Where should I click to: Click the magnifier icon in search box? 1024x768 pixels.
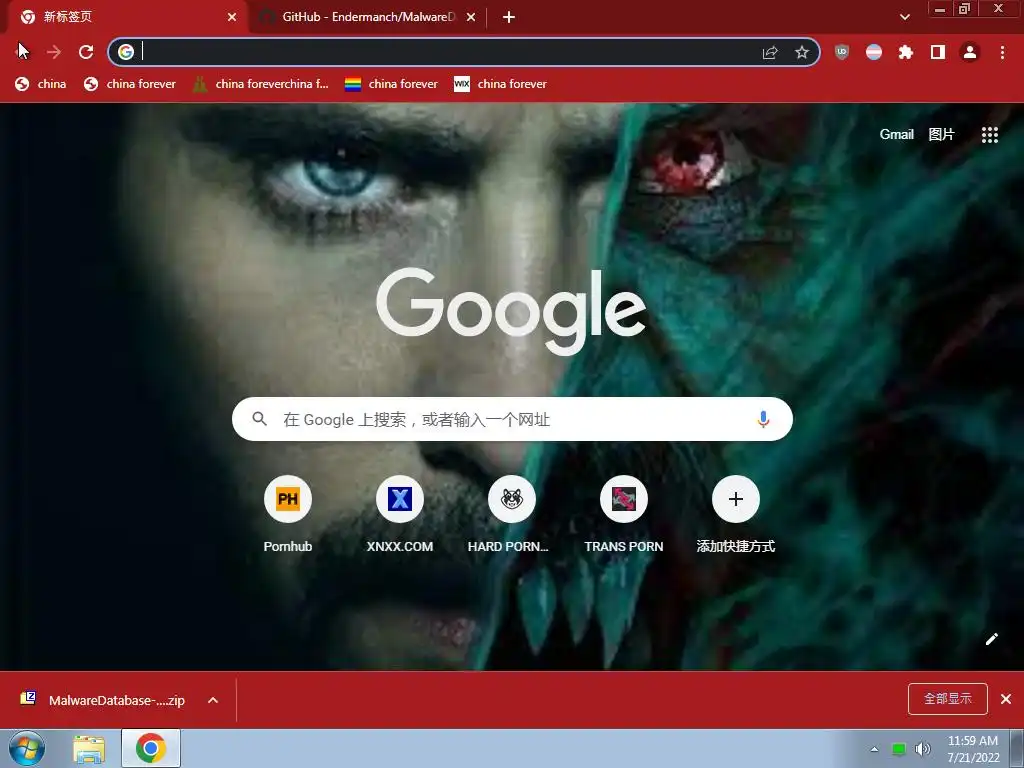(x=259, y=419)
